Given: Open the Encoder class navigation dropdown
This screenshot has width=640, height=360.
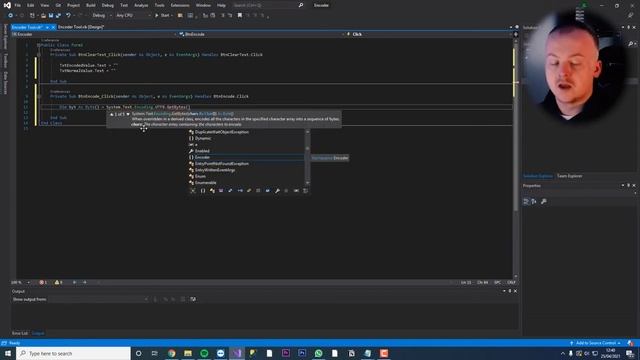Looking at the screenshot, I should coord(95,34).
